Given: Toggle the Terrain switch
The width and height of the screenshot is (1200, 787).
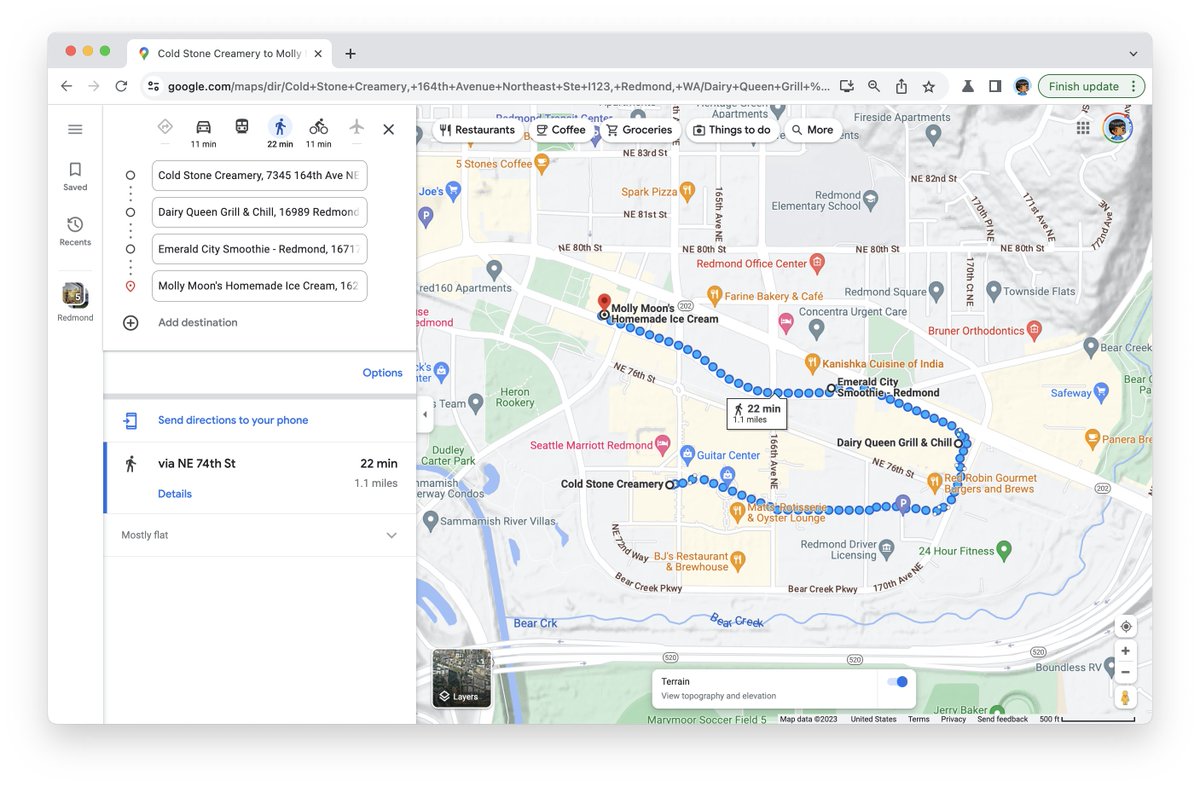Looking at the screenshot, I should (897, 682).
